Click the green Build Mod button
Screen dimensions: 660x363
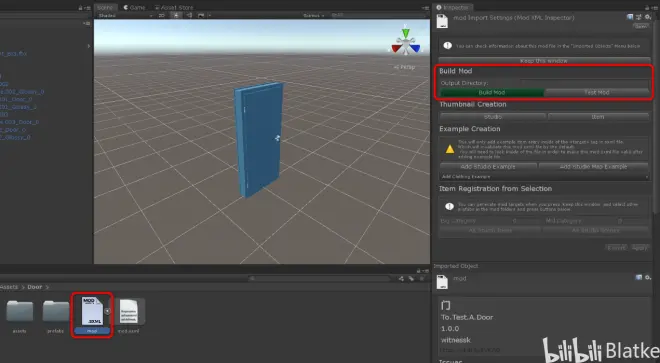click(492, 92)
